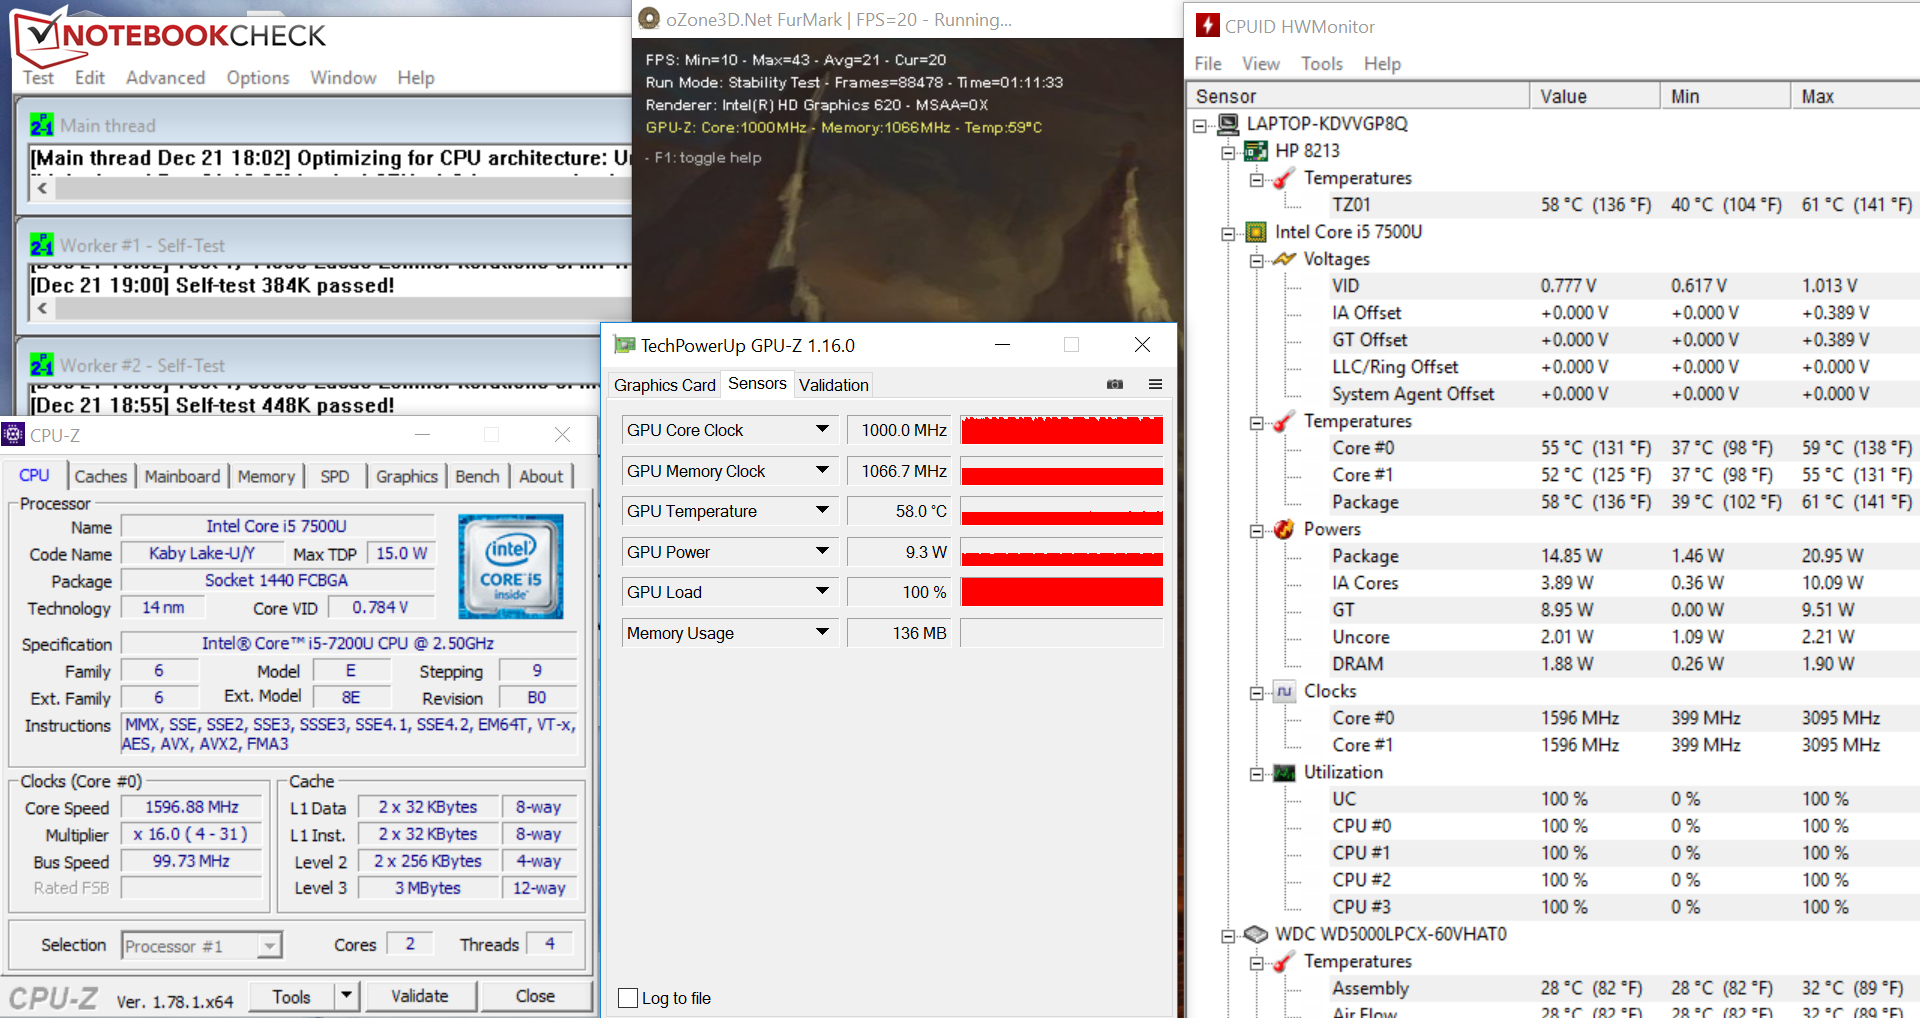Click the LAPTOP-KDVVGP8Q computer icon
Image resolution: width=1920 pixels, height=1018 pixels.
point(1228,124)
